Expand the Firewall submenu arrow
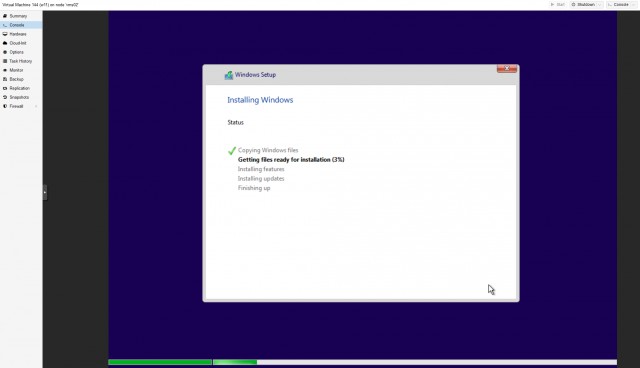This screenshot has height=368, width=640. (36, 106)
